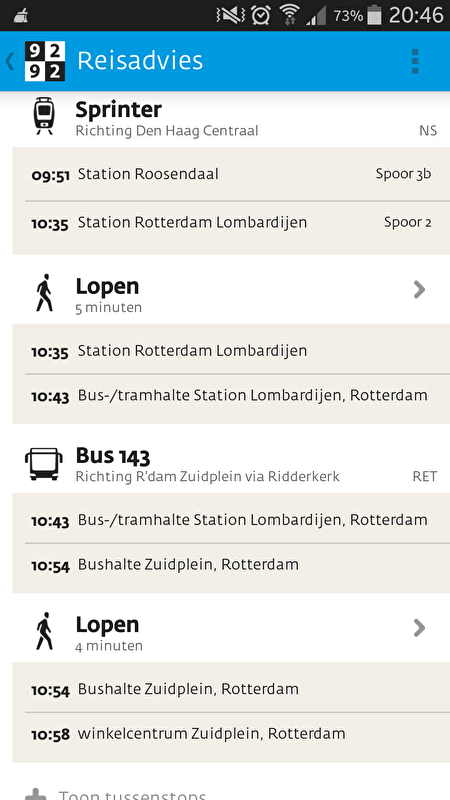Tap the alarm clock status icon
Image resolution: width=450 pixels, height=800 pixels.
(261, 15)
